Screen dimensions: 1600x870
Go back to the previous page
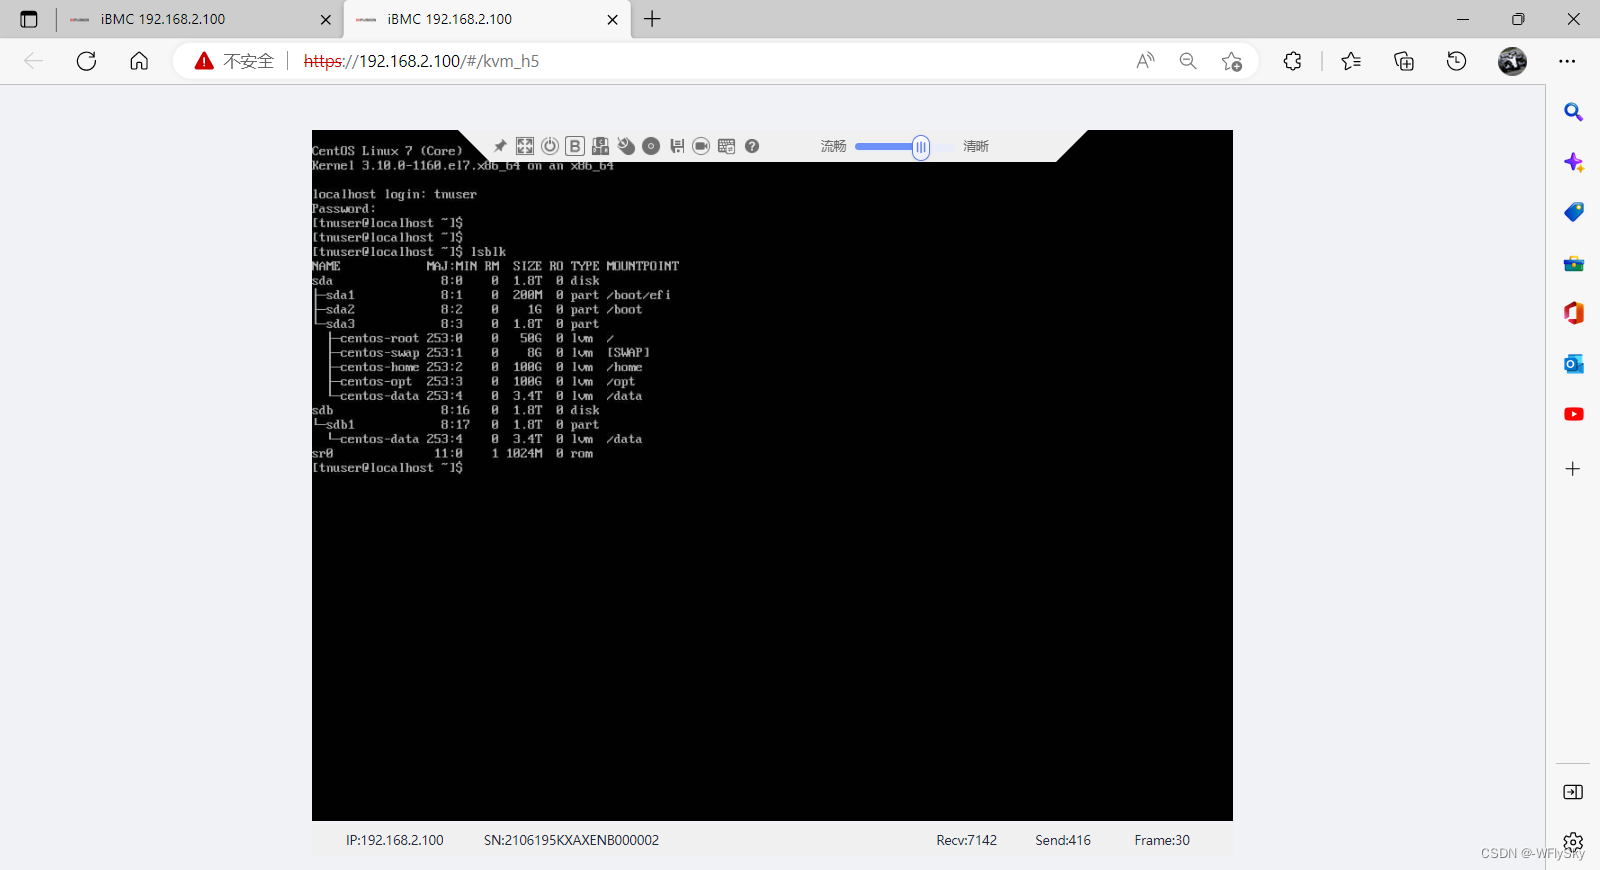pos(34,61)
